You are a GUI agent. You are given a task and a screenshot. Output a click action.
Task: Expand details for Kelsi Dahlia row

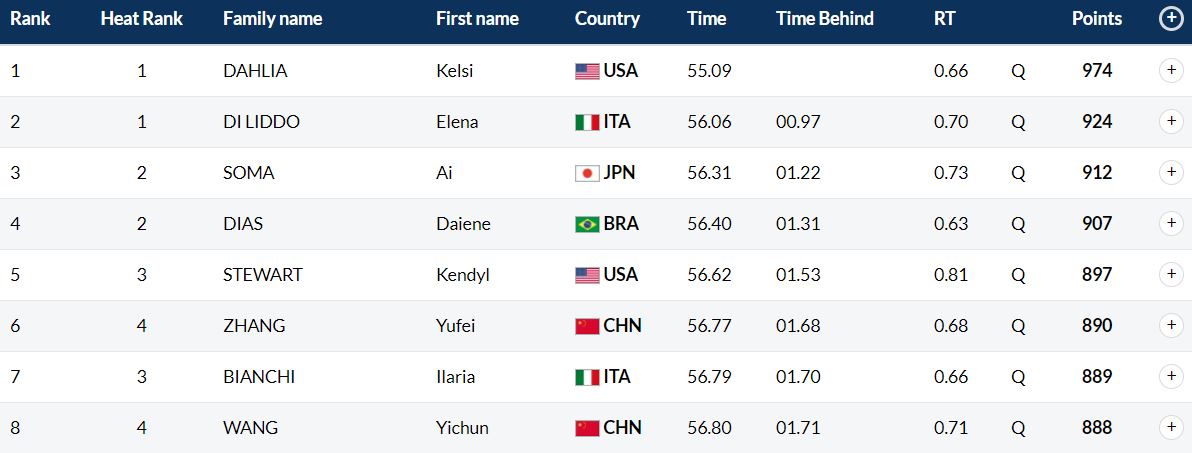coord(1171,71)
